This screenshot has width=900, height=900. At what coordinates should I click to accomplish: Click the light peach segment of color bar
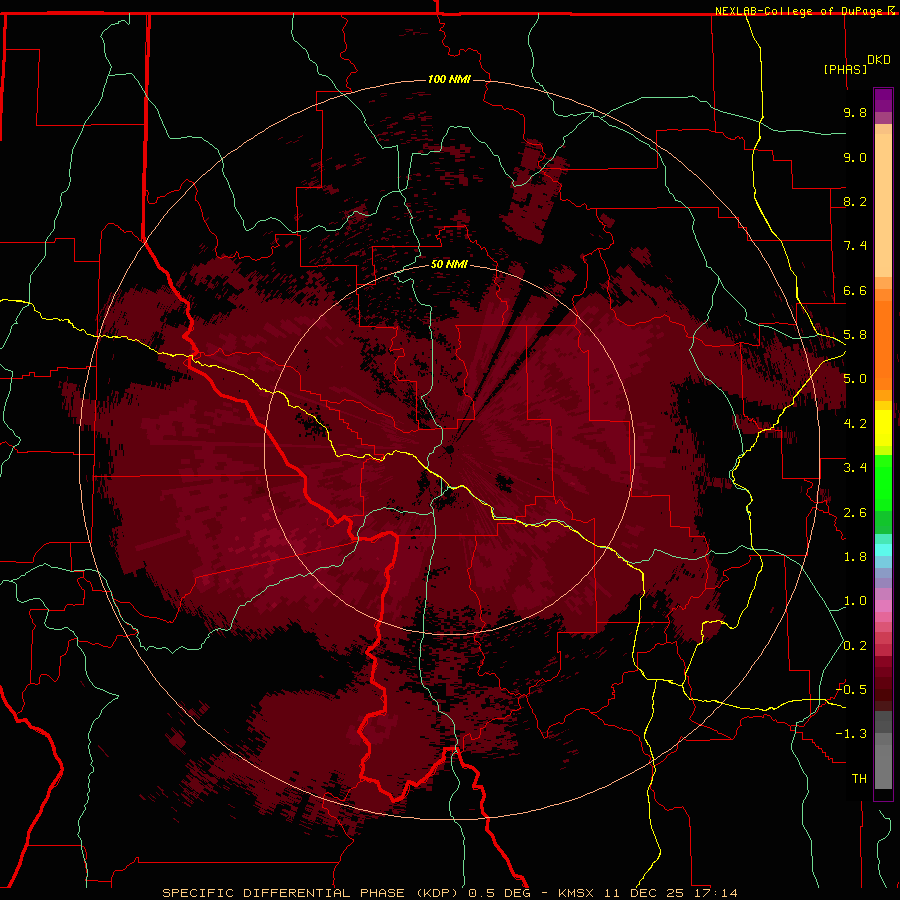[883, 205]
